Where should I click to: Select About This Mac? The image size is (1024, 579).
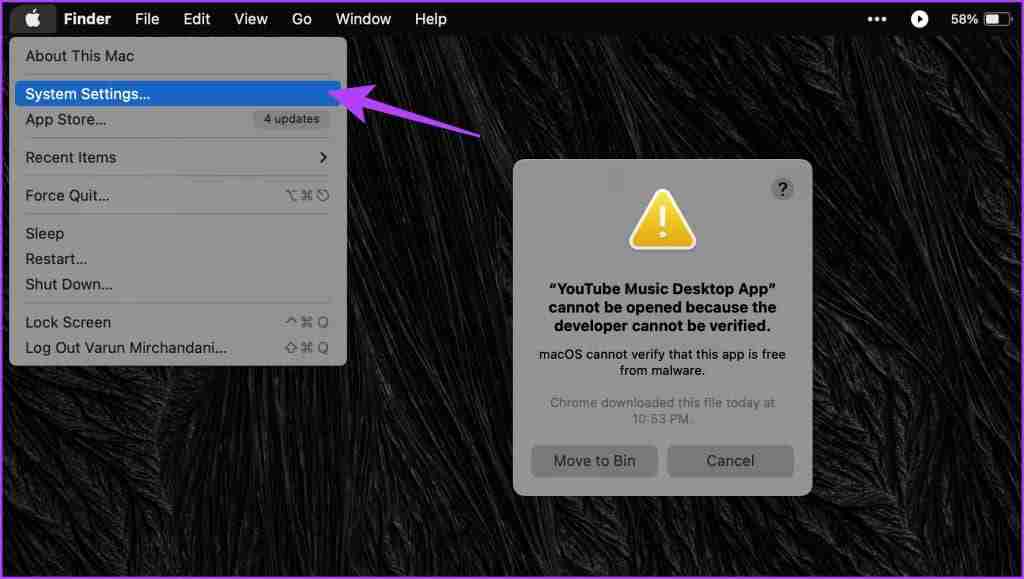[178, 56]
